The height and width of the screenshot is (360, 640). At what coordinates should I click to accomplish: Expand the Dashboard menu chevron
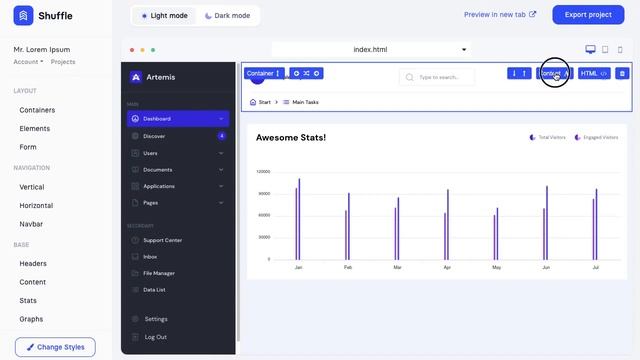pyautogui.click(x=221, y=119)
